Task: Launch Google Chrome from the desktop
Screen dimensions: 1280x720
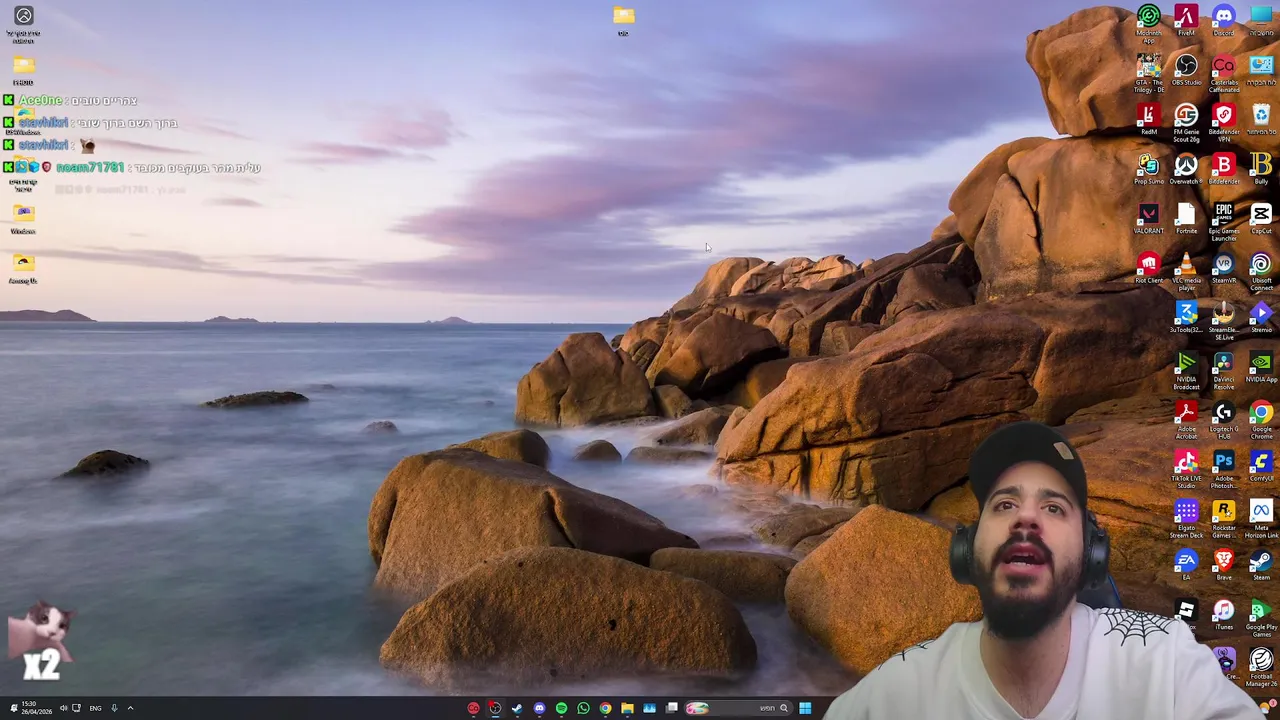Action: pos(1261,421)
